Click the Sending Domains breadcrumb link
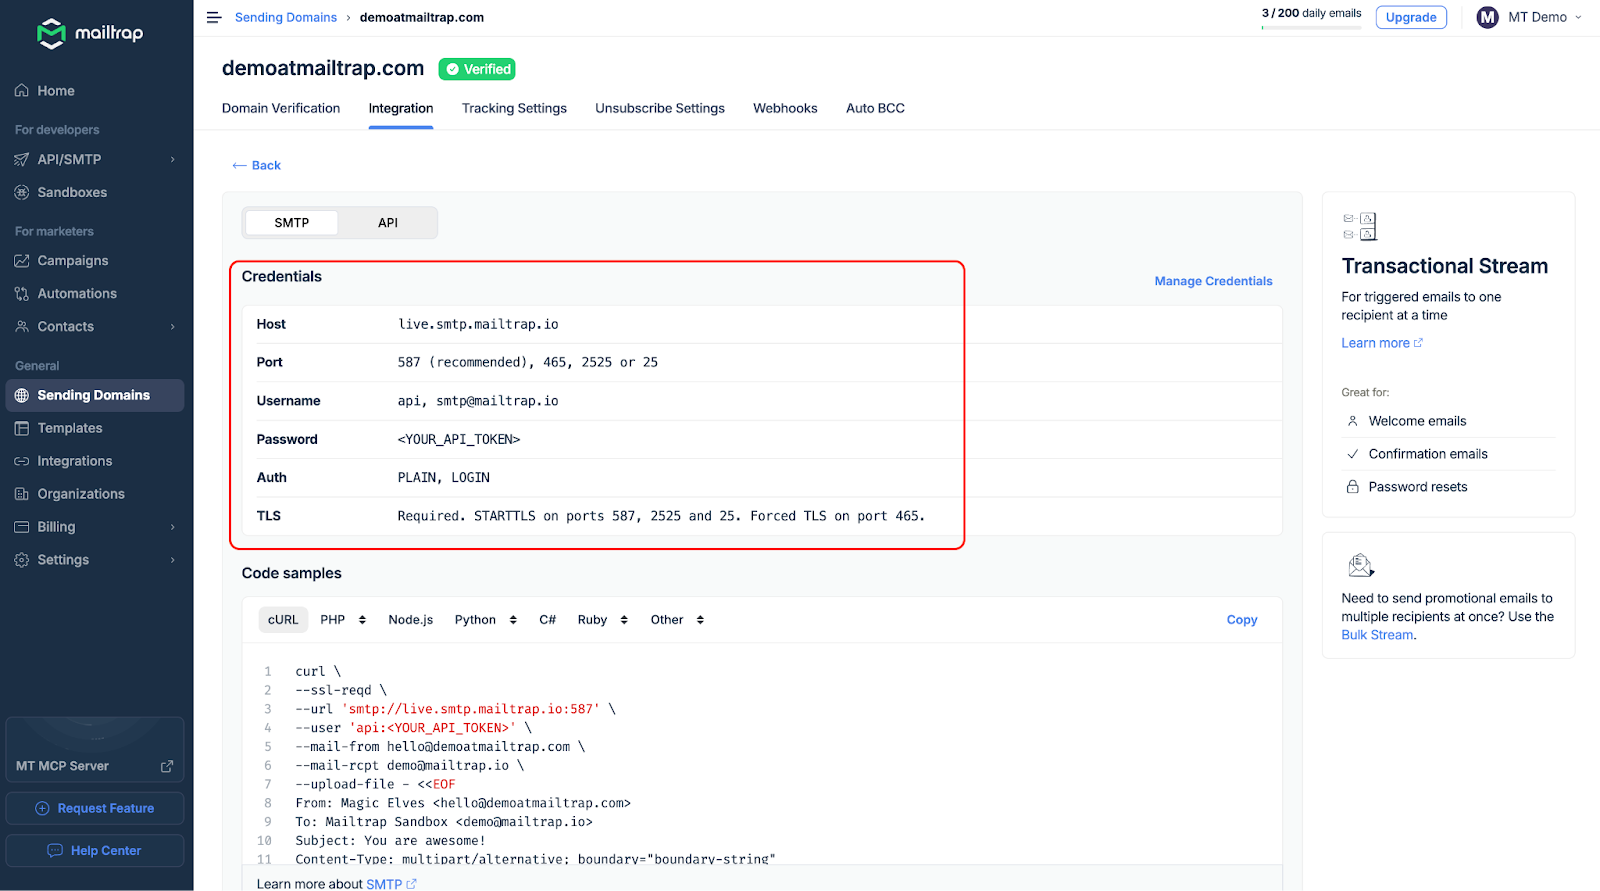The width and height of the screenshot is (1600, 891). tap(286, 17)
